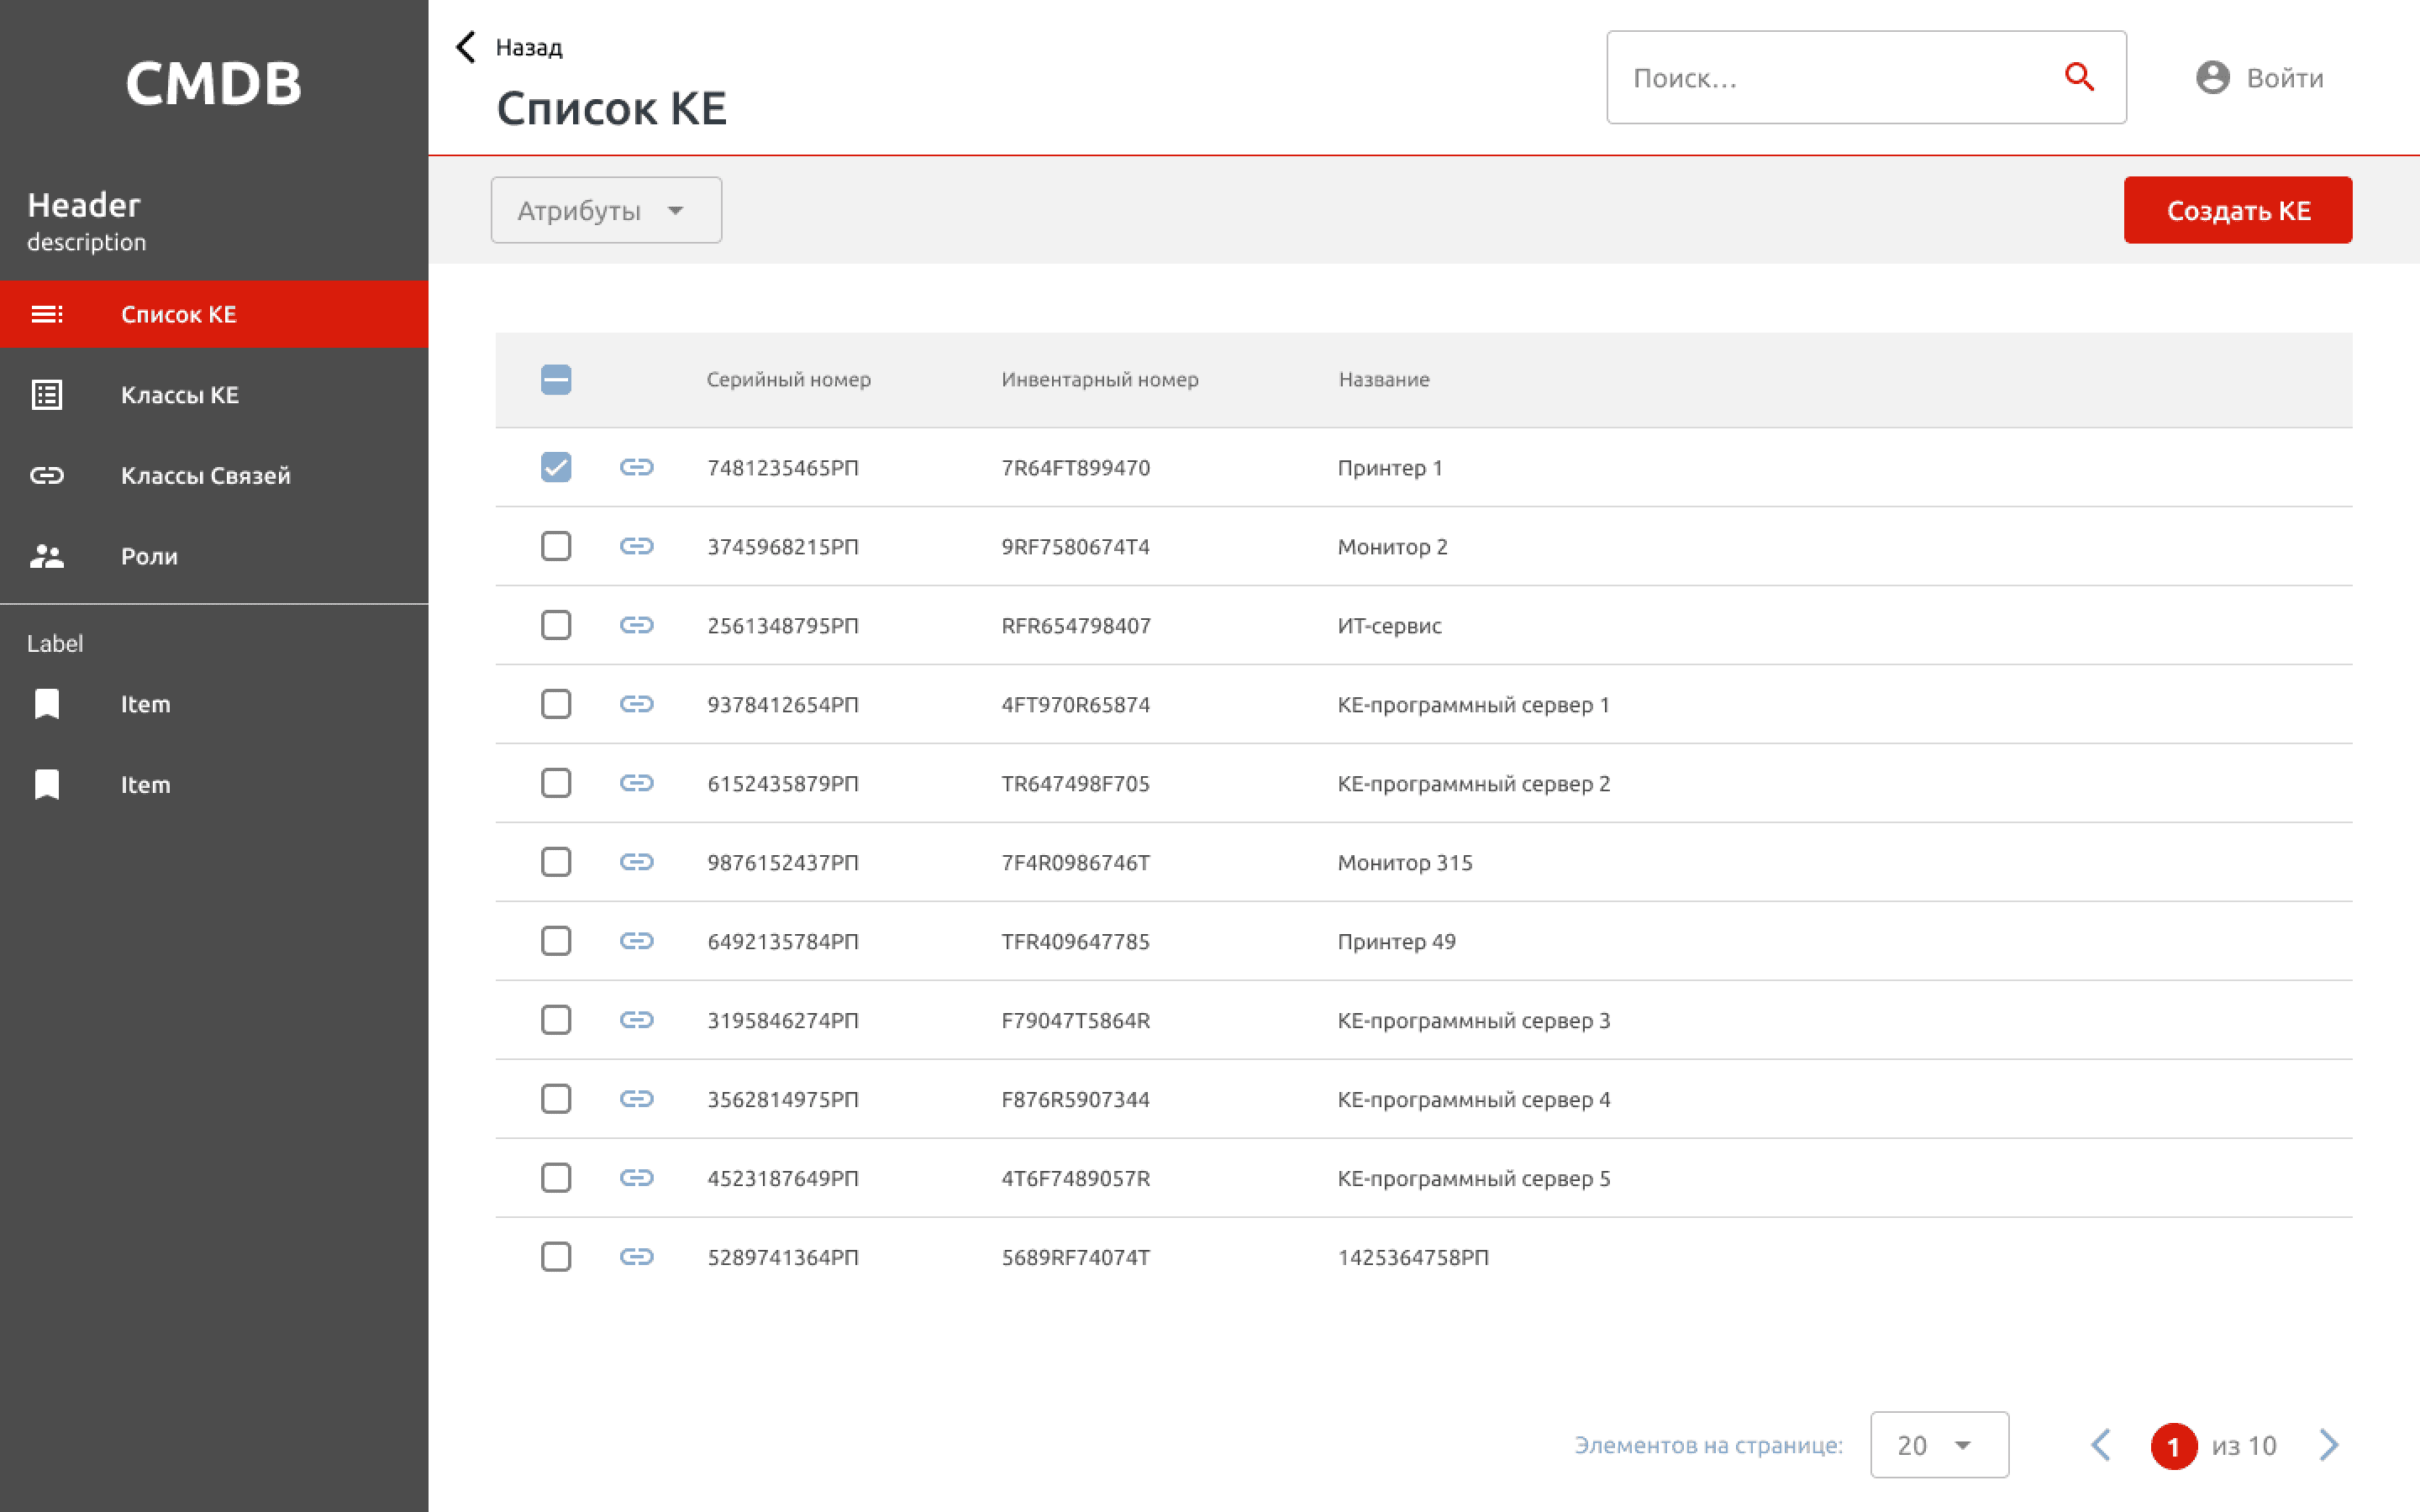Viewport: 2420px width, 1512px height.
Task: Select the second Item under Label
Action: (x=214, y=785)
